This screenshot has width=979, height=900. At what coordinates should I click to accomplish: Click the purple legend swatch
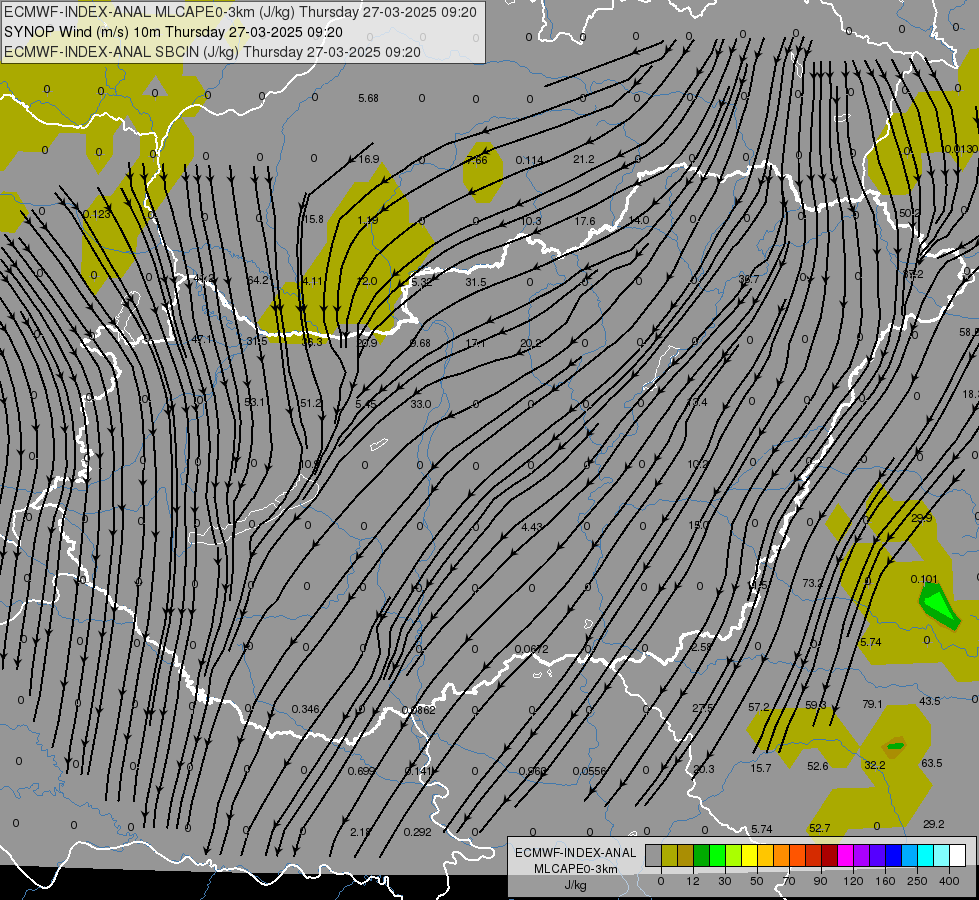coord(862,855)
